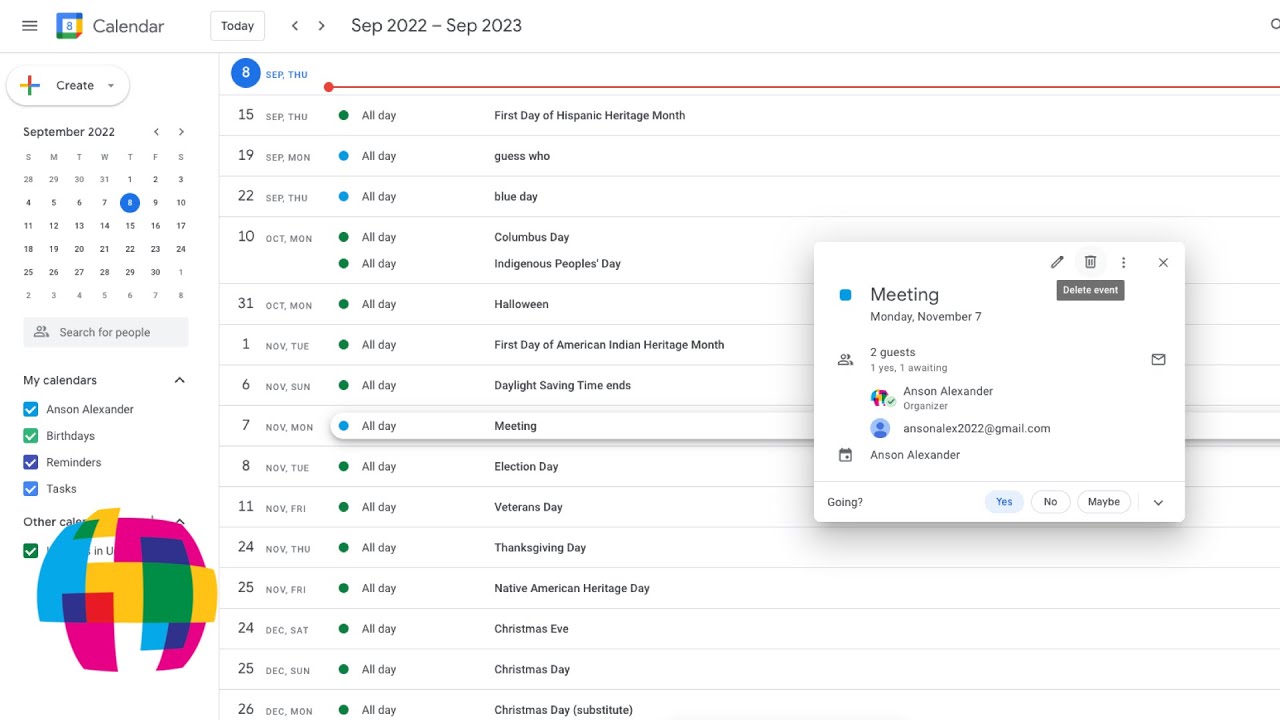The image size is (1280, 720).
Task: Go to previous period arrow in header
Action: 295,26
